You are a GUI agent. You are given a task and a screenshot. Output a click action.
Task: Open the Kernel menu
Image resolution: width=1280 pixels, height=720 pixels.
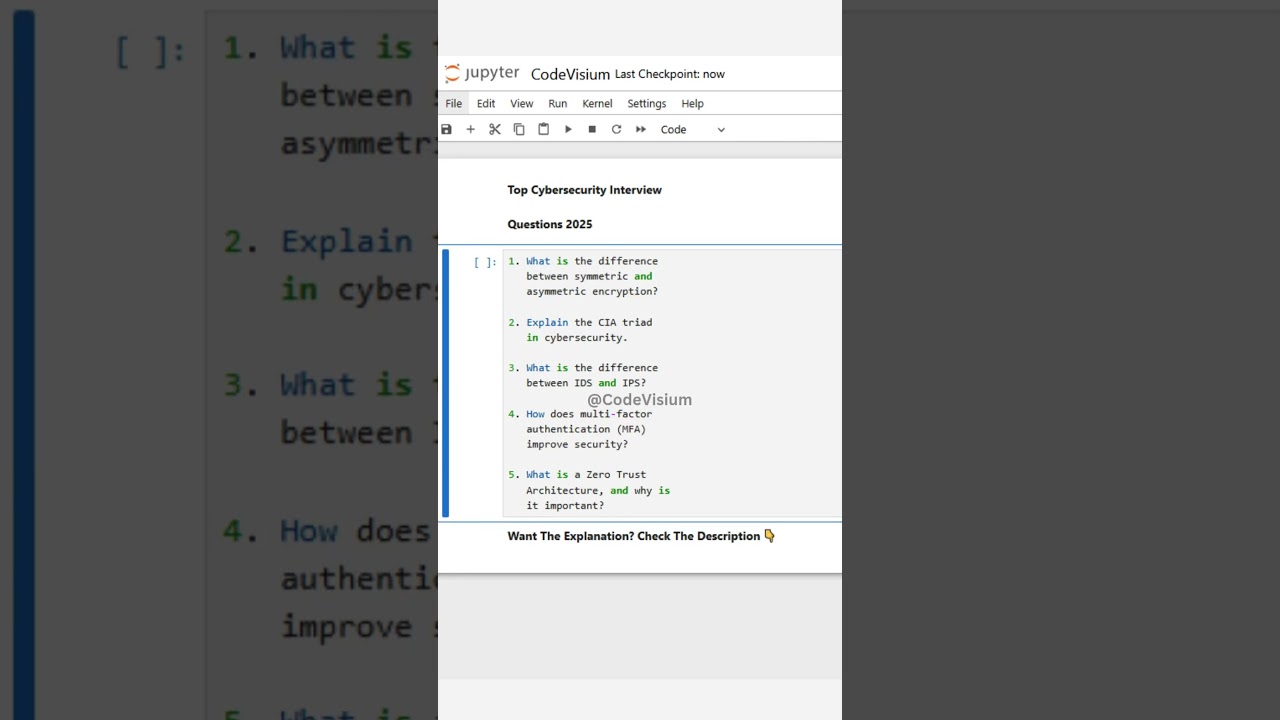click(x=597, y=103)
